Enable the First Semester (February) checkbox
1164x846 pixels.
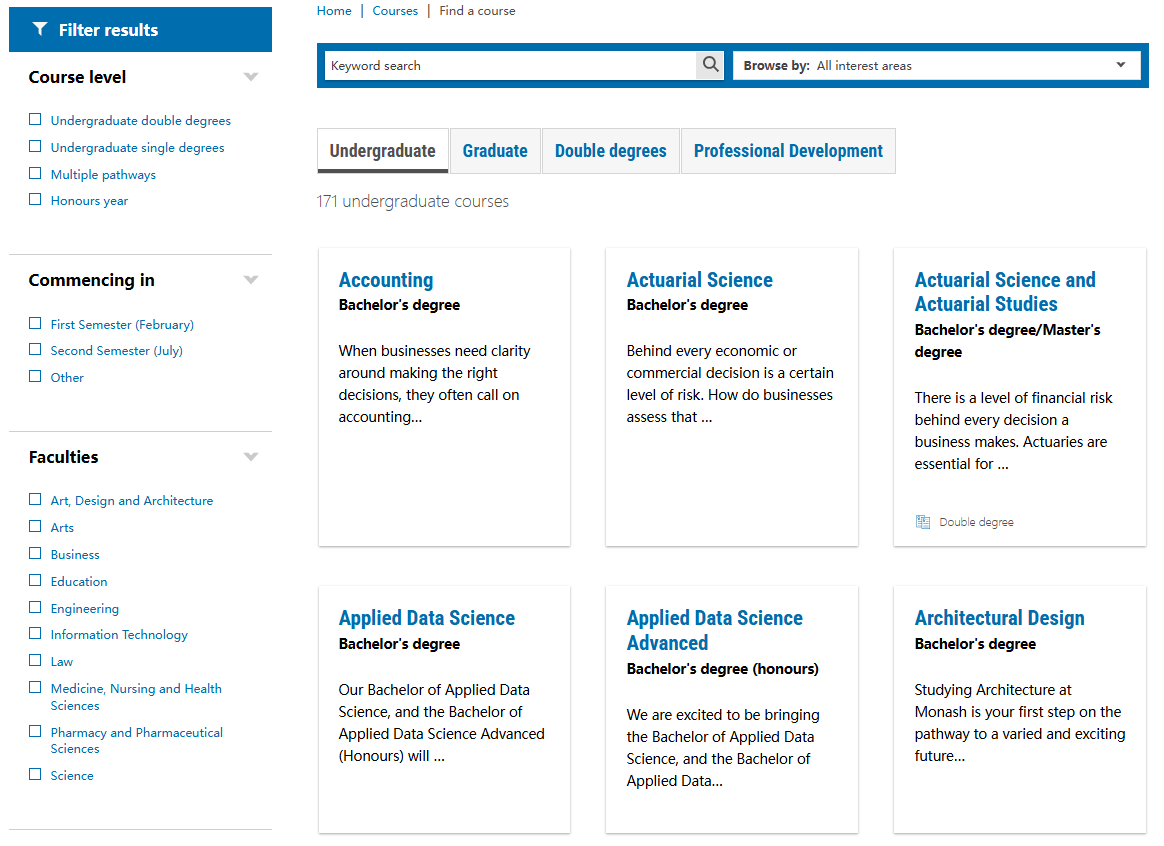tap(35, 324)
